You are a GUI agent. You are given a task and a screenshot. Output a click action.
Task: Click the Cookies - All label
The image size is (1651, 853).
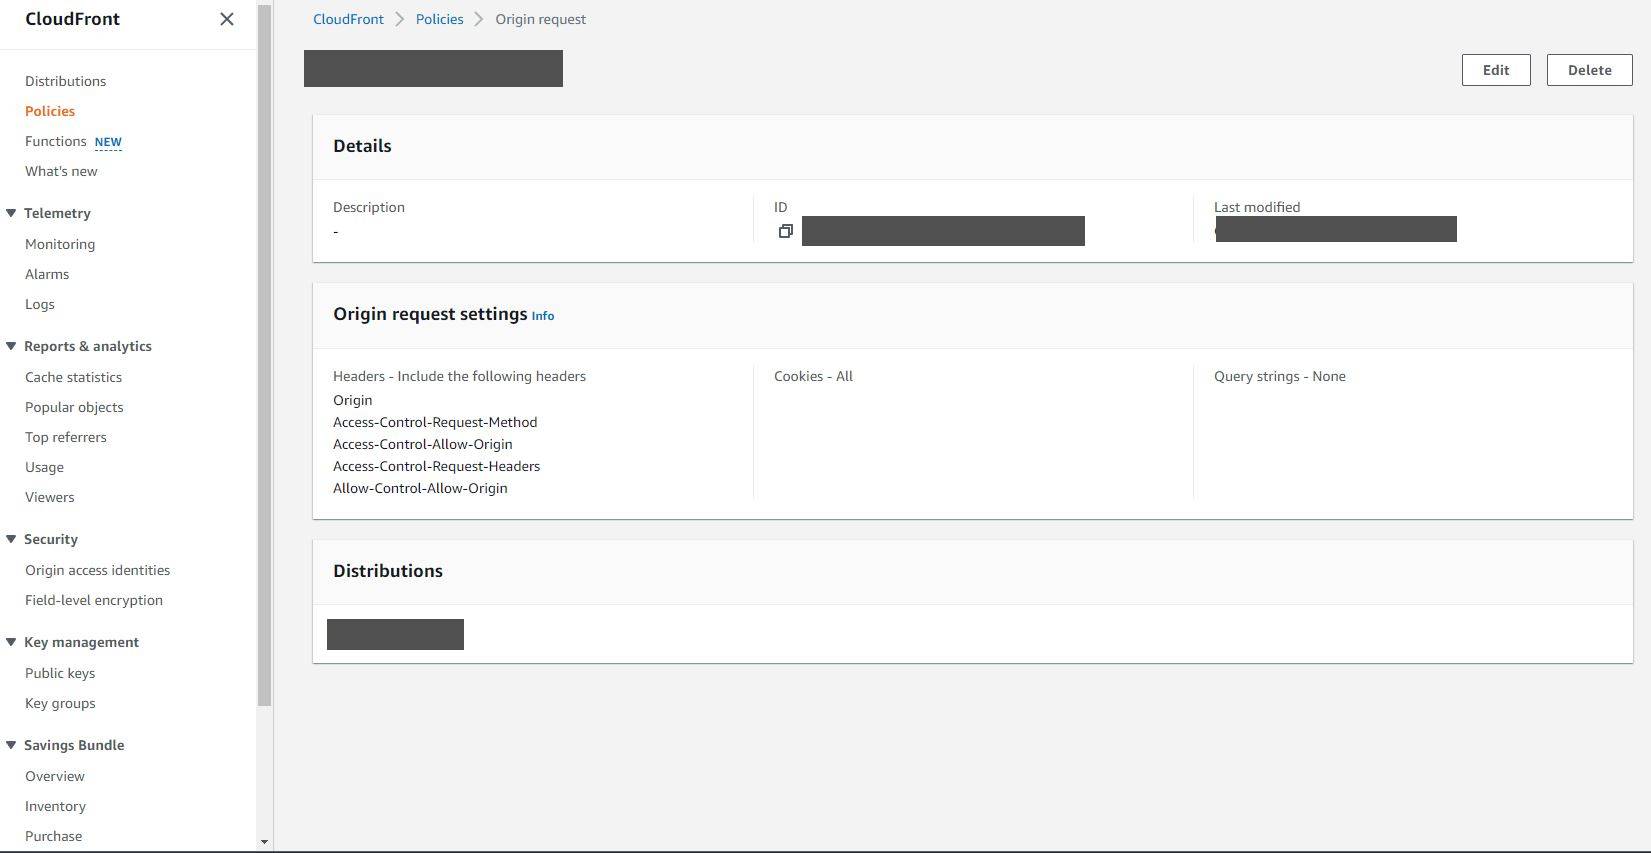point(813,376)
